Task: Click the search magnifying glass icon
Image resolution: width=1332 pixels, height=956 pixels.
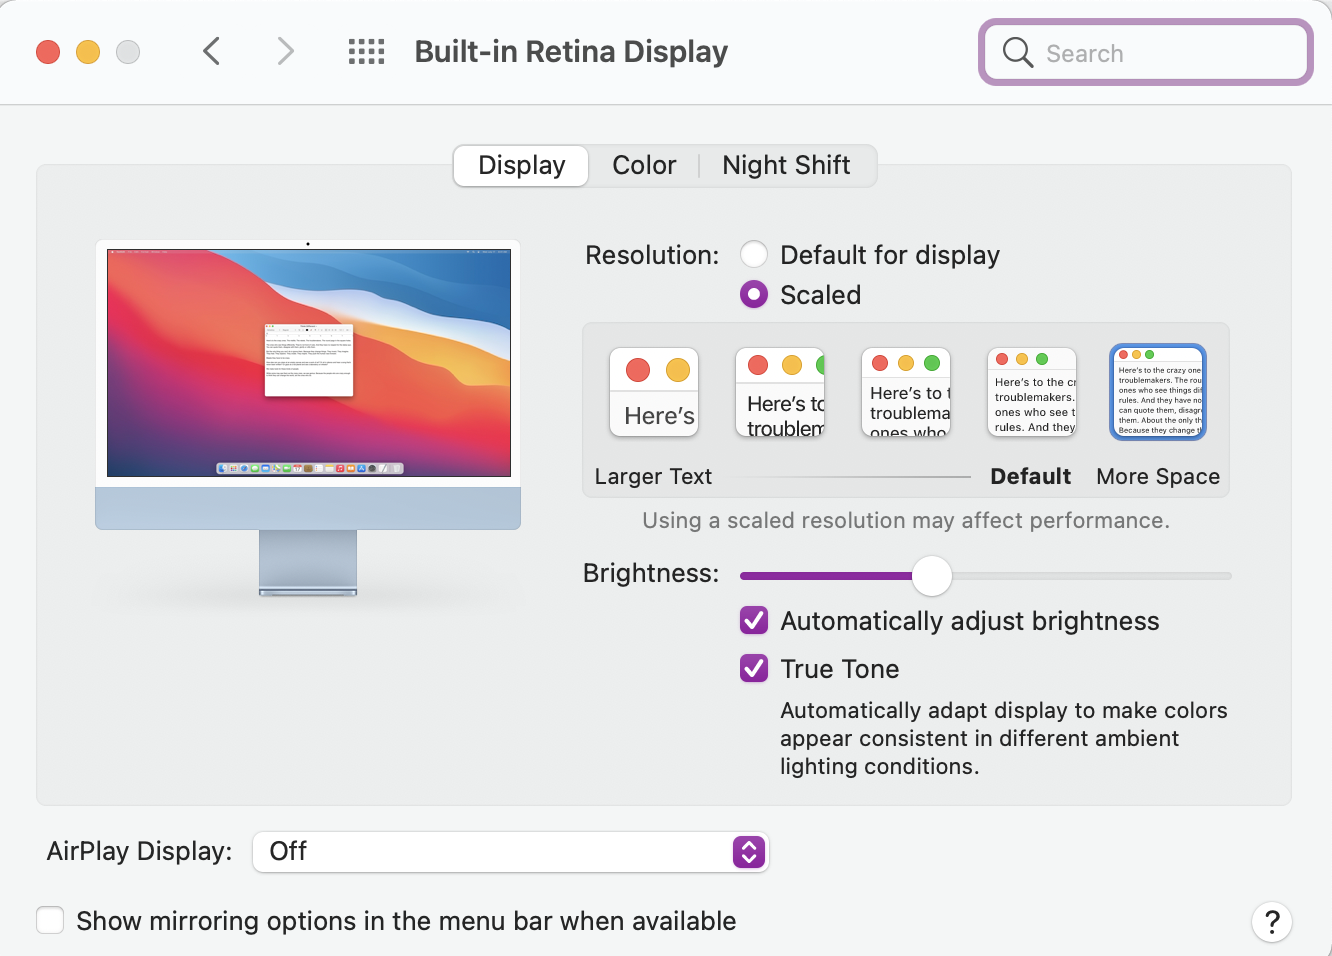Action: point(1017,52)
